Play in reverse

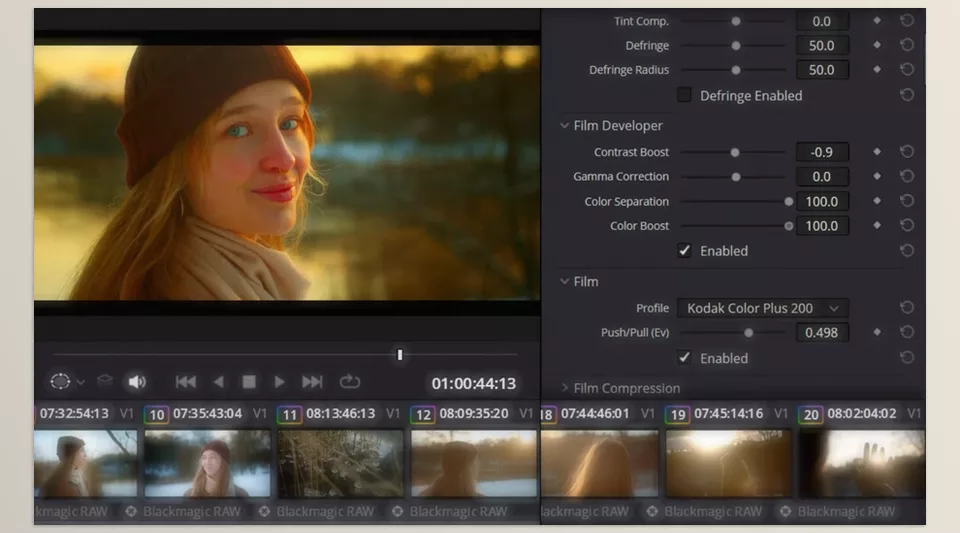(x=219, y=382)
